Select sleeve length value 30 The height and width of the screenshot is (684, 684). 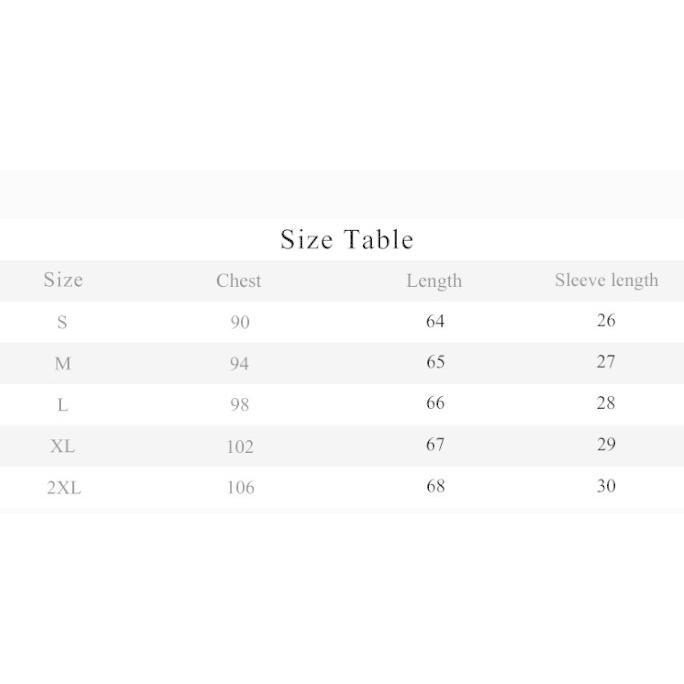[606, 486]
